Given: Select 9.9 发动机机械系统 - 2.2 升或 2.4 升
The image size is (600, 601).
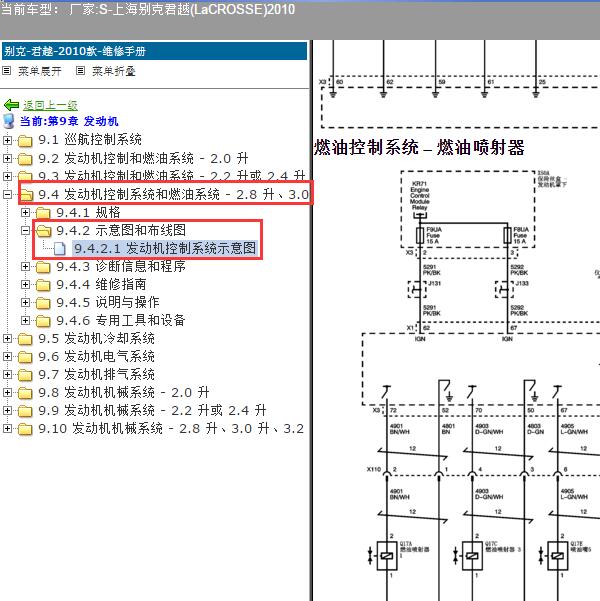Looking at the screenshot, I should click(x=152, y=410).
